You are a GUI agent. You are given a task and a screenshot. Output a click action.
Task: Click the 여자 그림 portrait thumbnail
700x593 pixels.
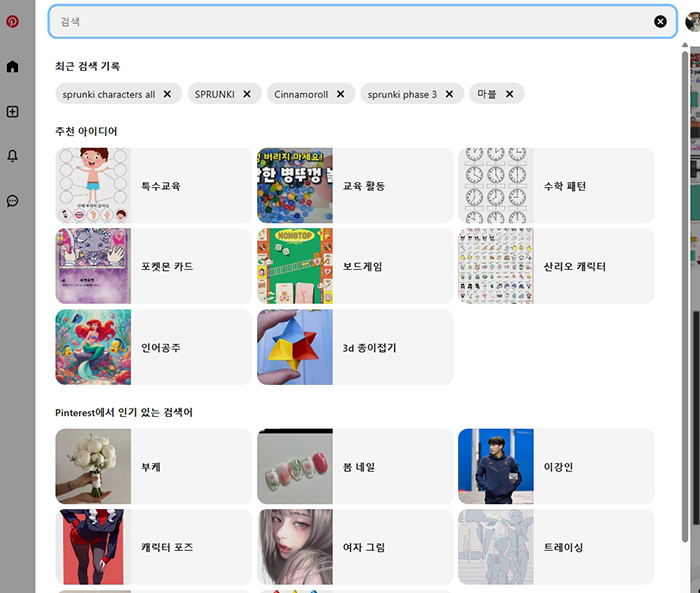point(295,547)
